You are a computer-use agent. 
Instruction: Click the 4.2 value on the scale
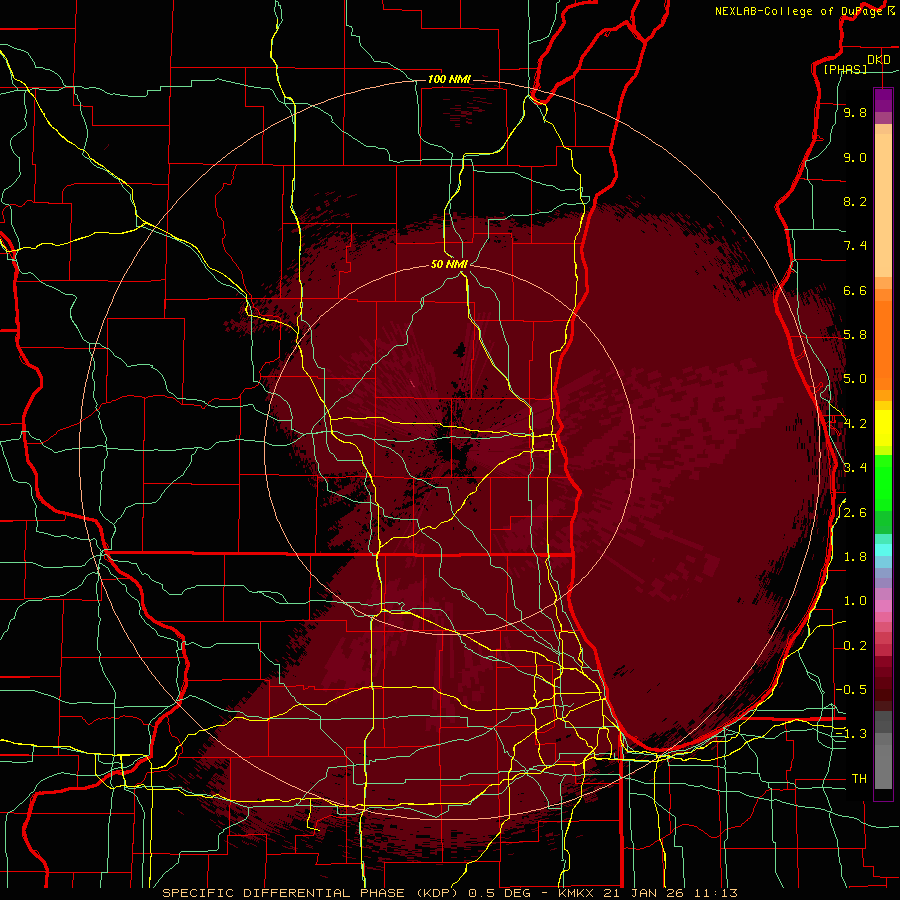coord(855,424)
